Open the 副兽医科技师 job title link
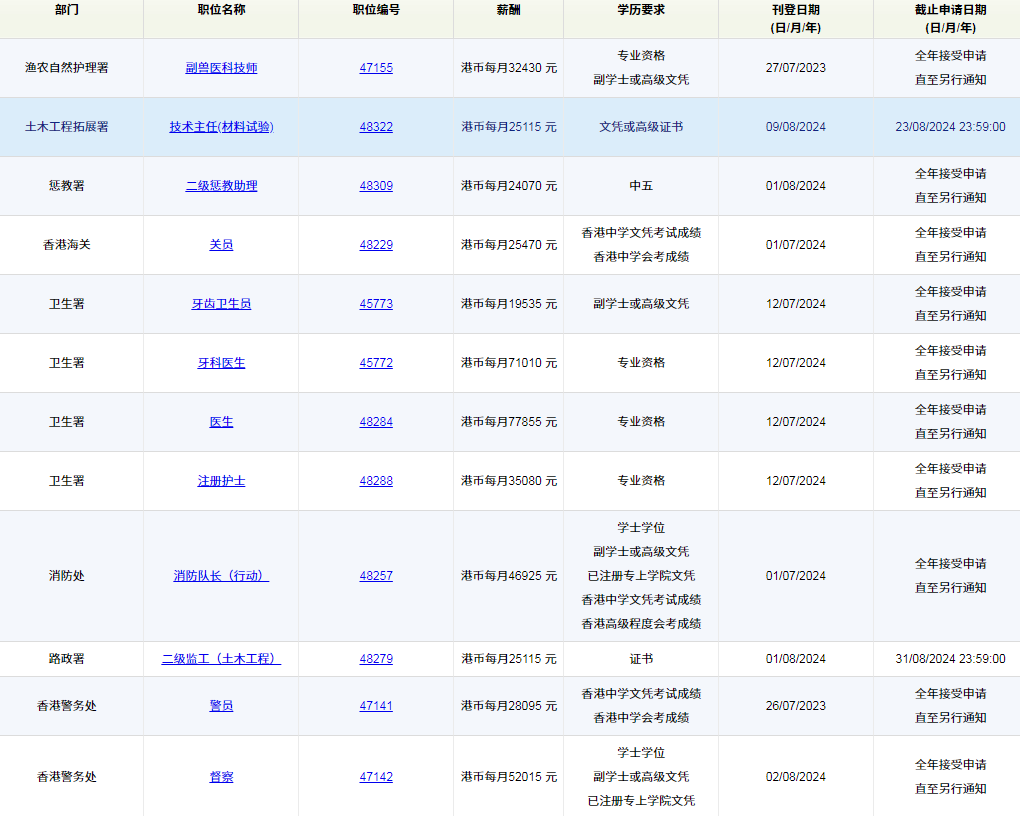Image resolution: width=1020 pixels, height=816 pixels. (221, 68)
